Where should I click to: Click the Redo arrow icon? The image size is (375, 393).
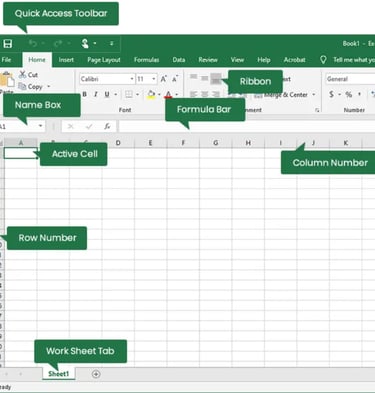(x=58, y=43)
